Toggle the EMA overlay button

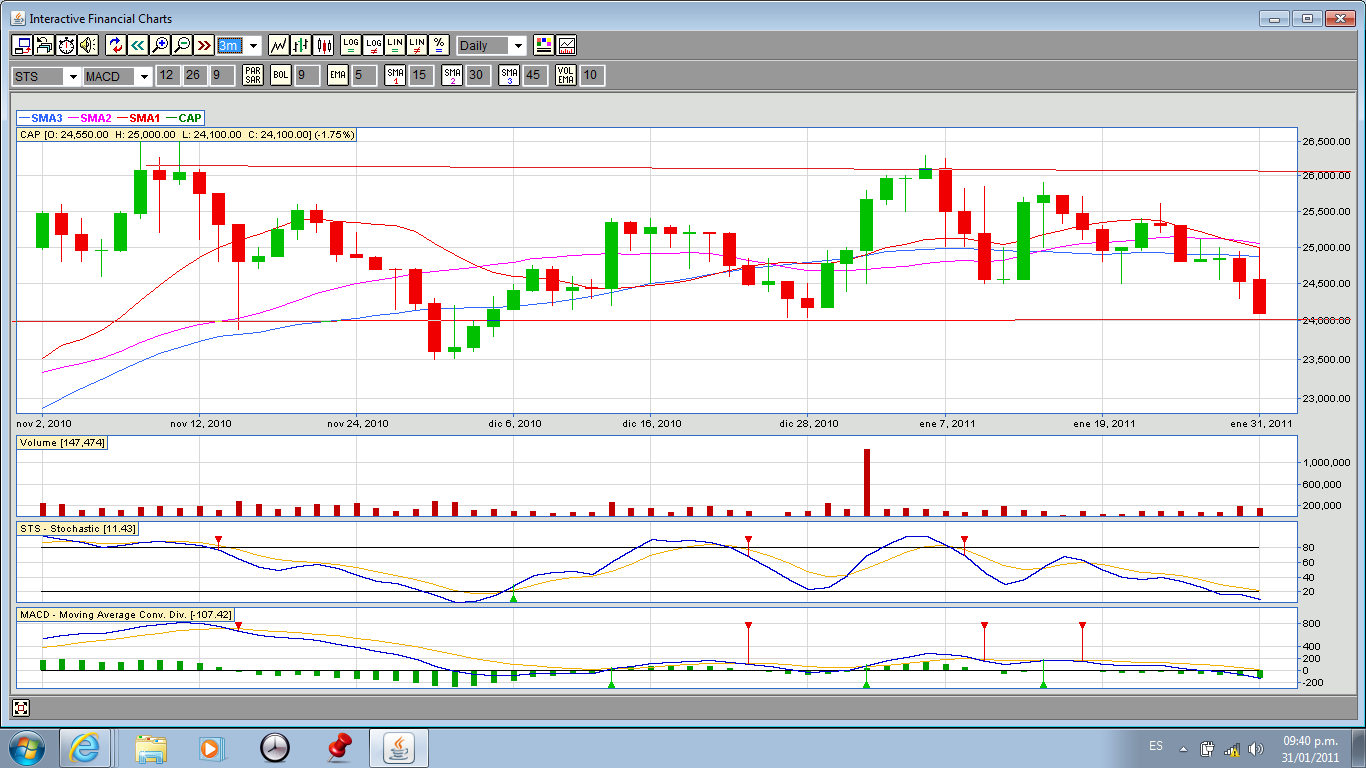pos(337,76)
